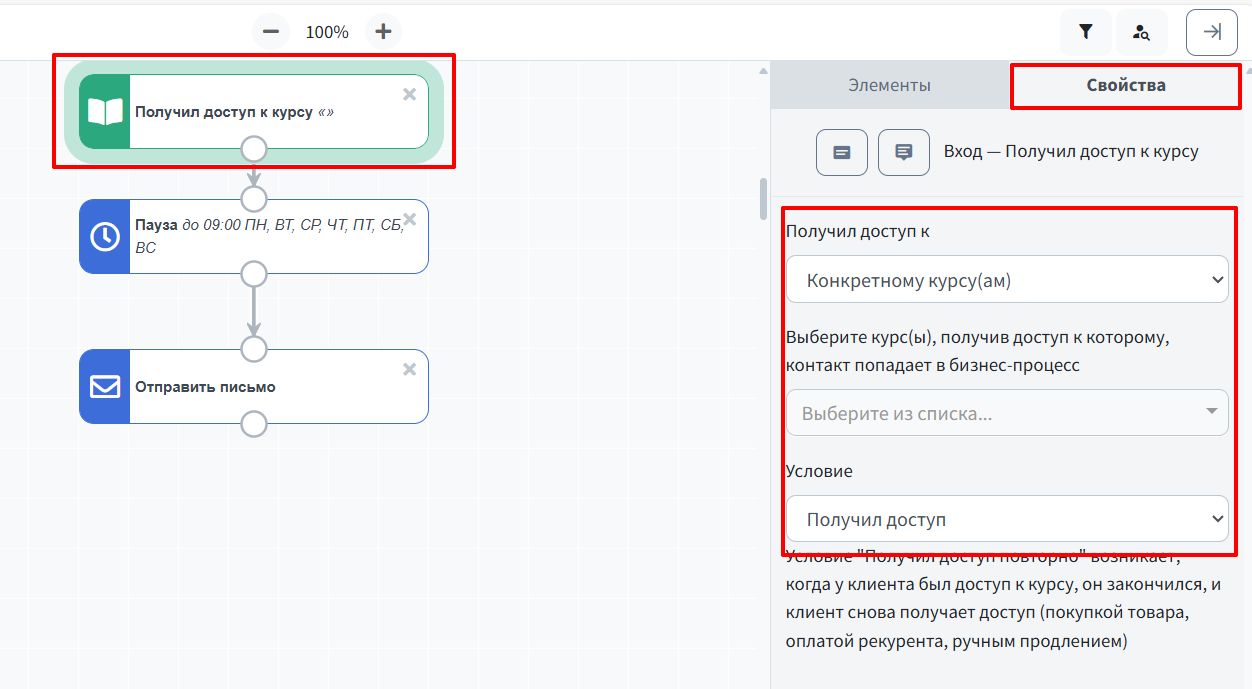Switch to the Элементы tab
This screenshot has height=689, width=1252.
(x=889, y=85)
